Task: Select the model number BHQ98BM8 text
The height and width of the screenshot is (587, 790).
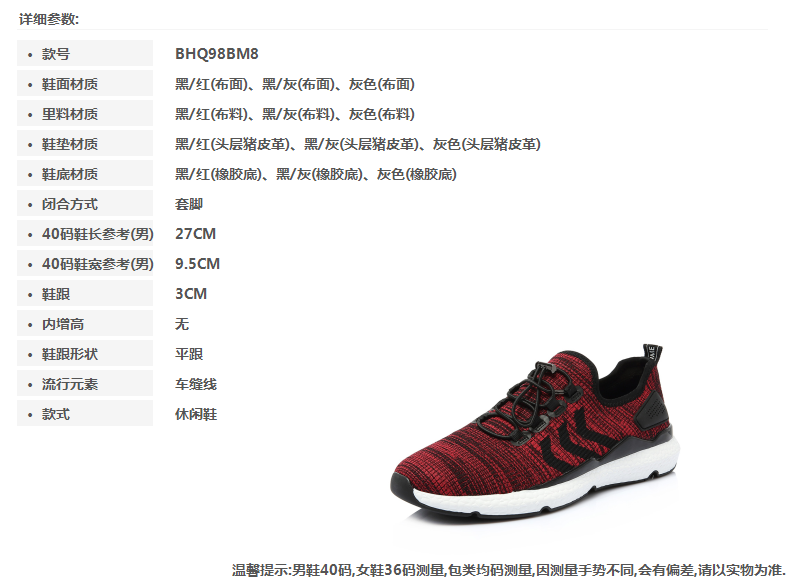Action: (x=217, y=53)
